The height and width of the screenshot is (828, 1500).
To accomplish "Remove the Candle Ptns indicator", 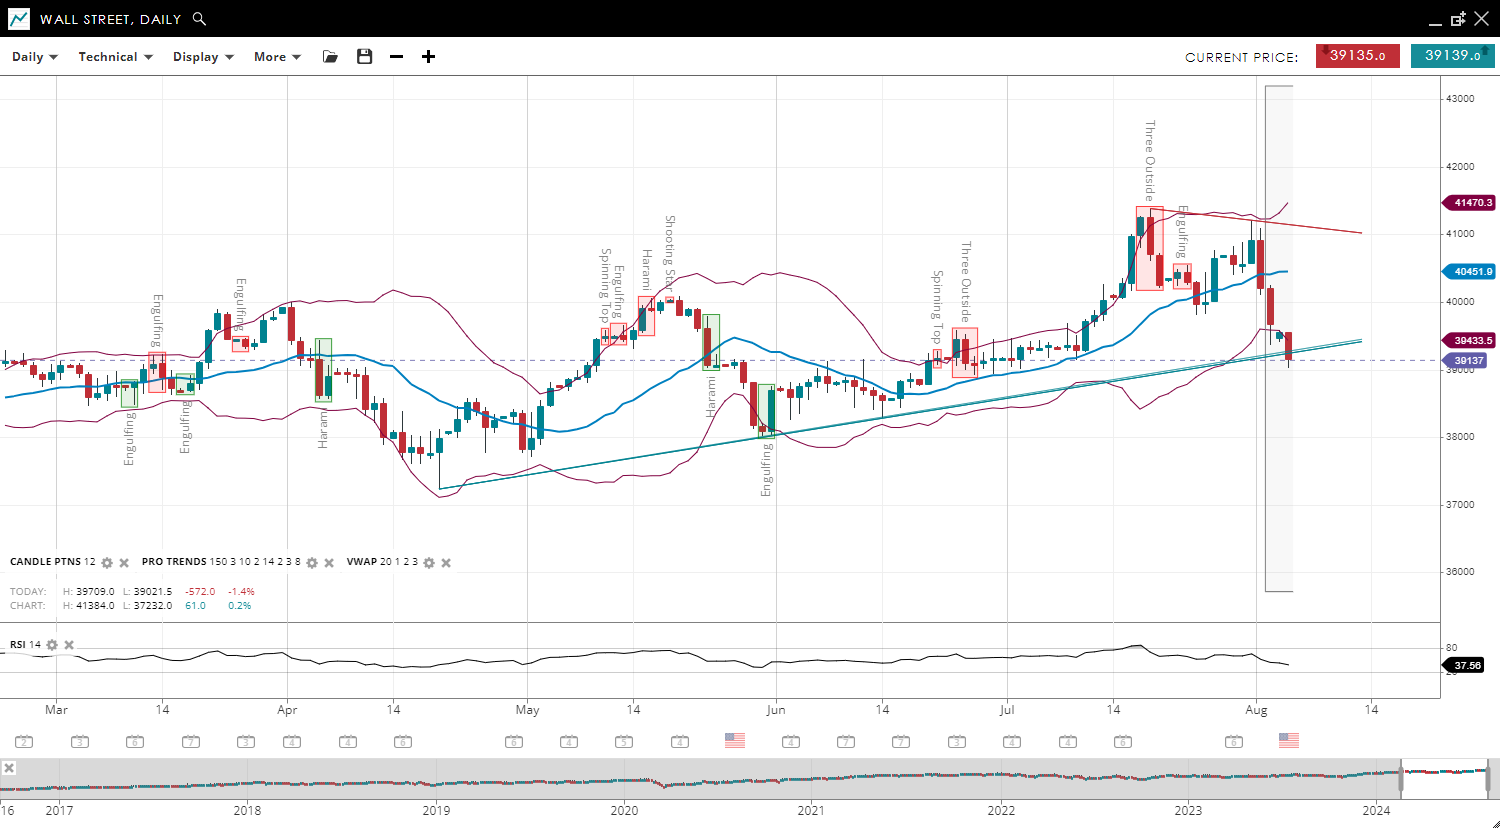I will point(124,563).
